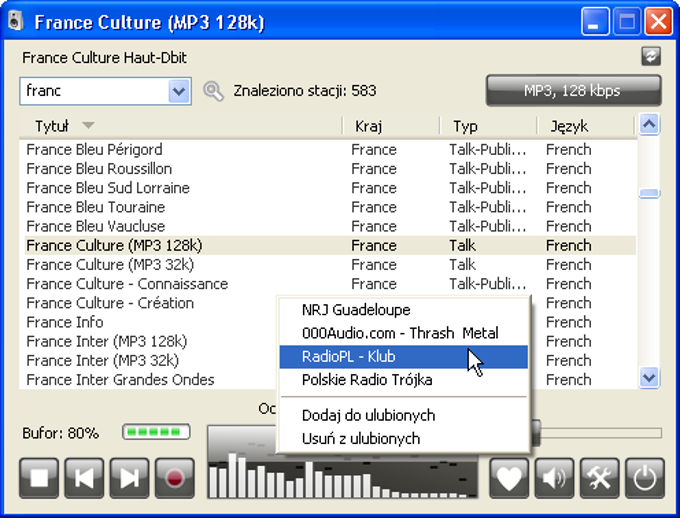Open favorites with the heart icon
This screenshot has height=518, width=680.
click(x=509, y=478)
